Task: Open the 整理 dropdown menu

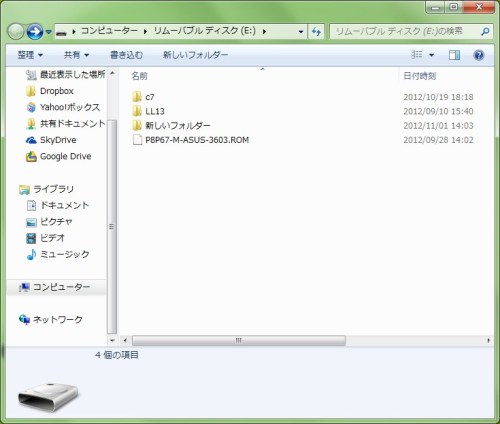Action: [x=30, y=55]
